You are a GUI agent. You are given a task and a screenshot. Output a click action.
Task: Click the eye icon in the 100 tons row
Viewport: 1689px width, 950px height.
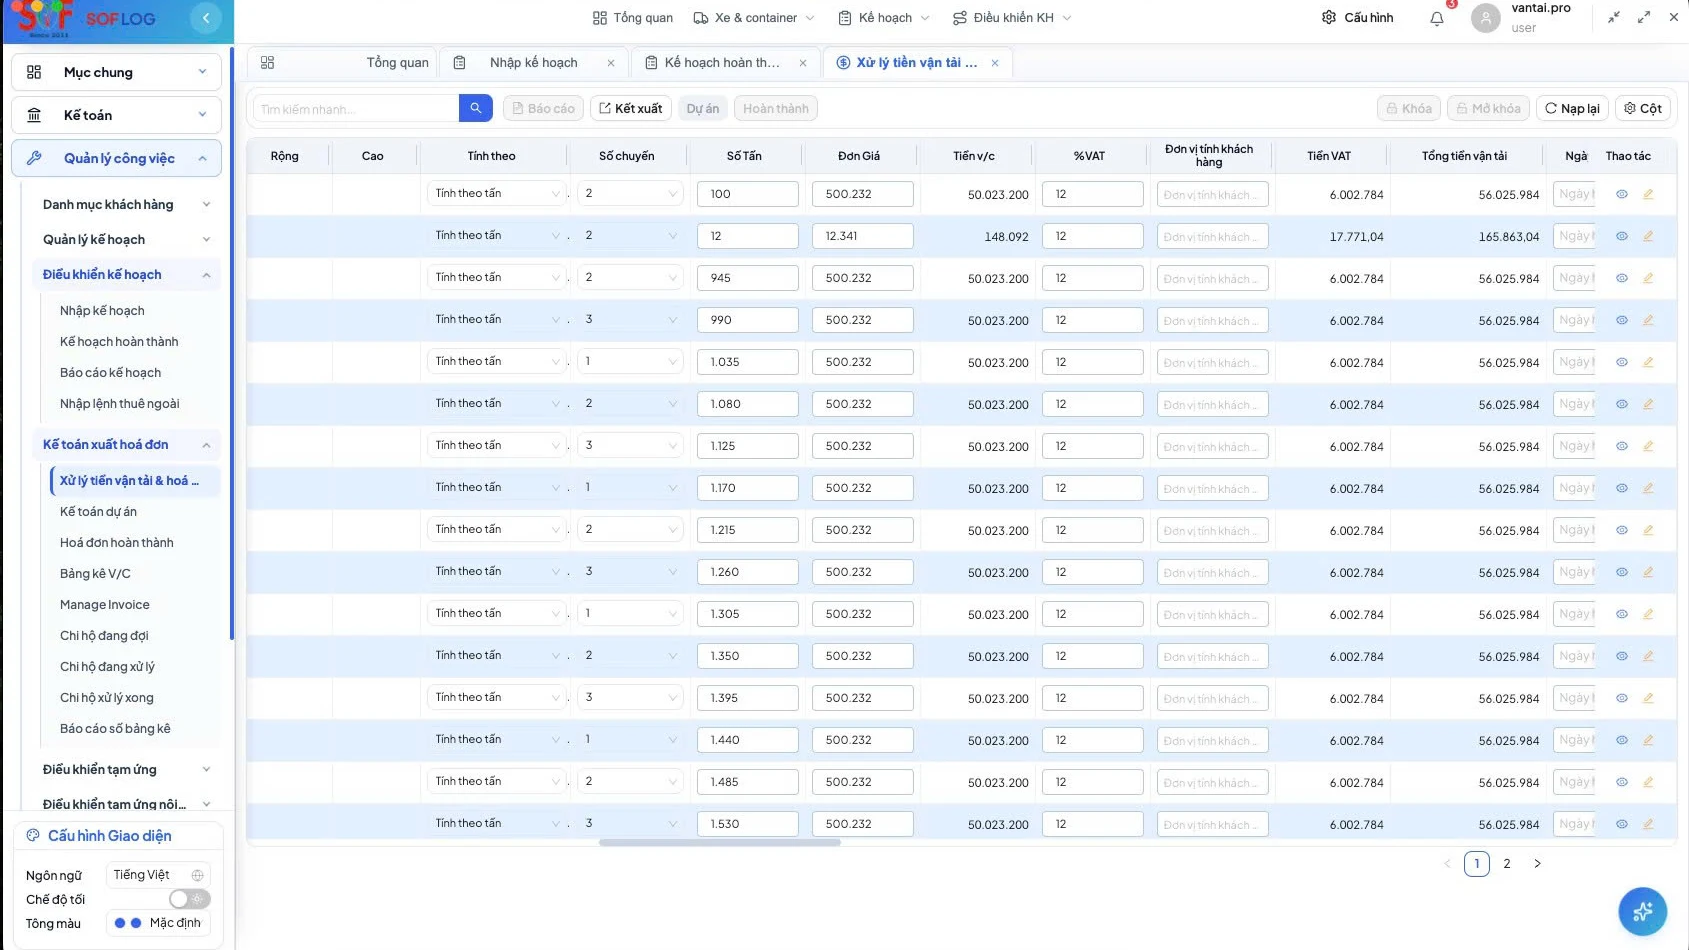click(1622, 194)
